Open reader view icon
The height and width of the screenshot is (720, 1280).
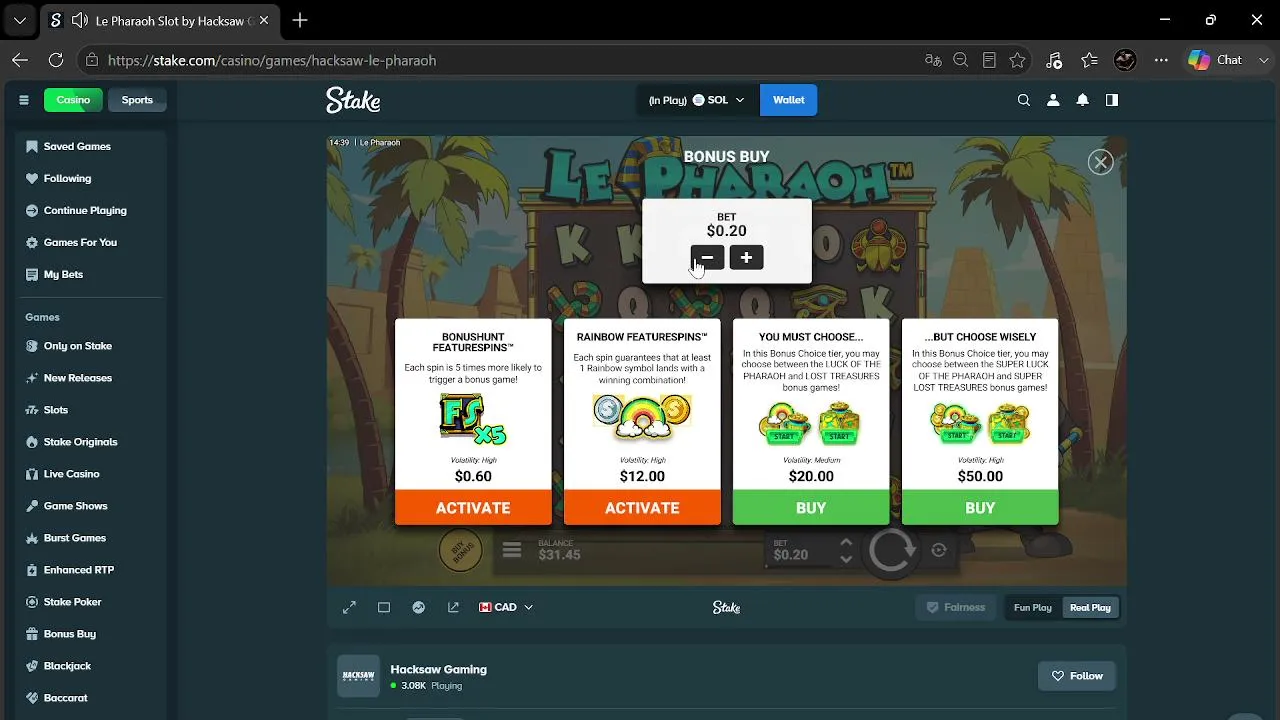coord(989,60)
